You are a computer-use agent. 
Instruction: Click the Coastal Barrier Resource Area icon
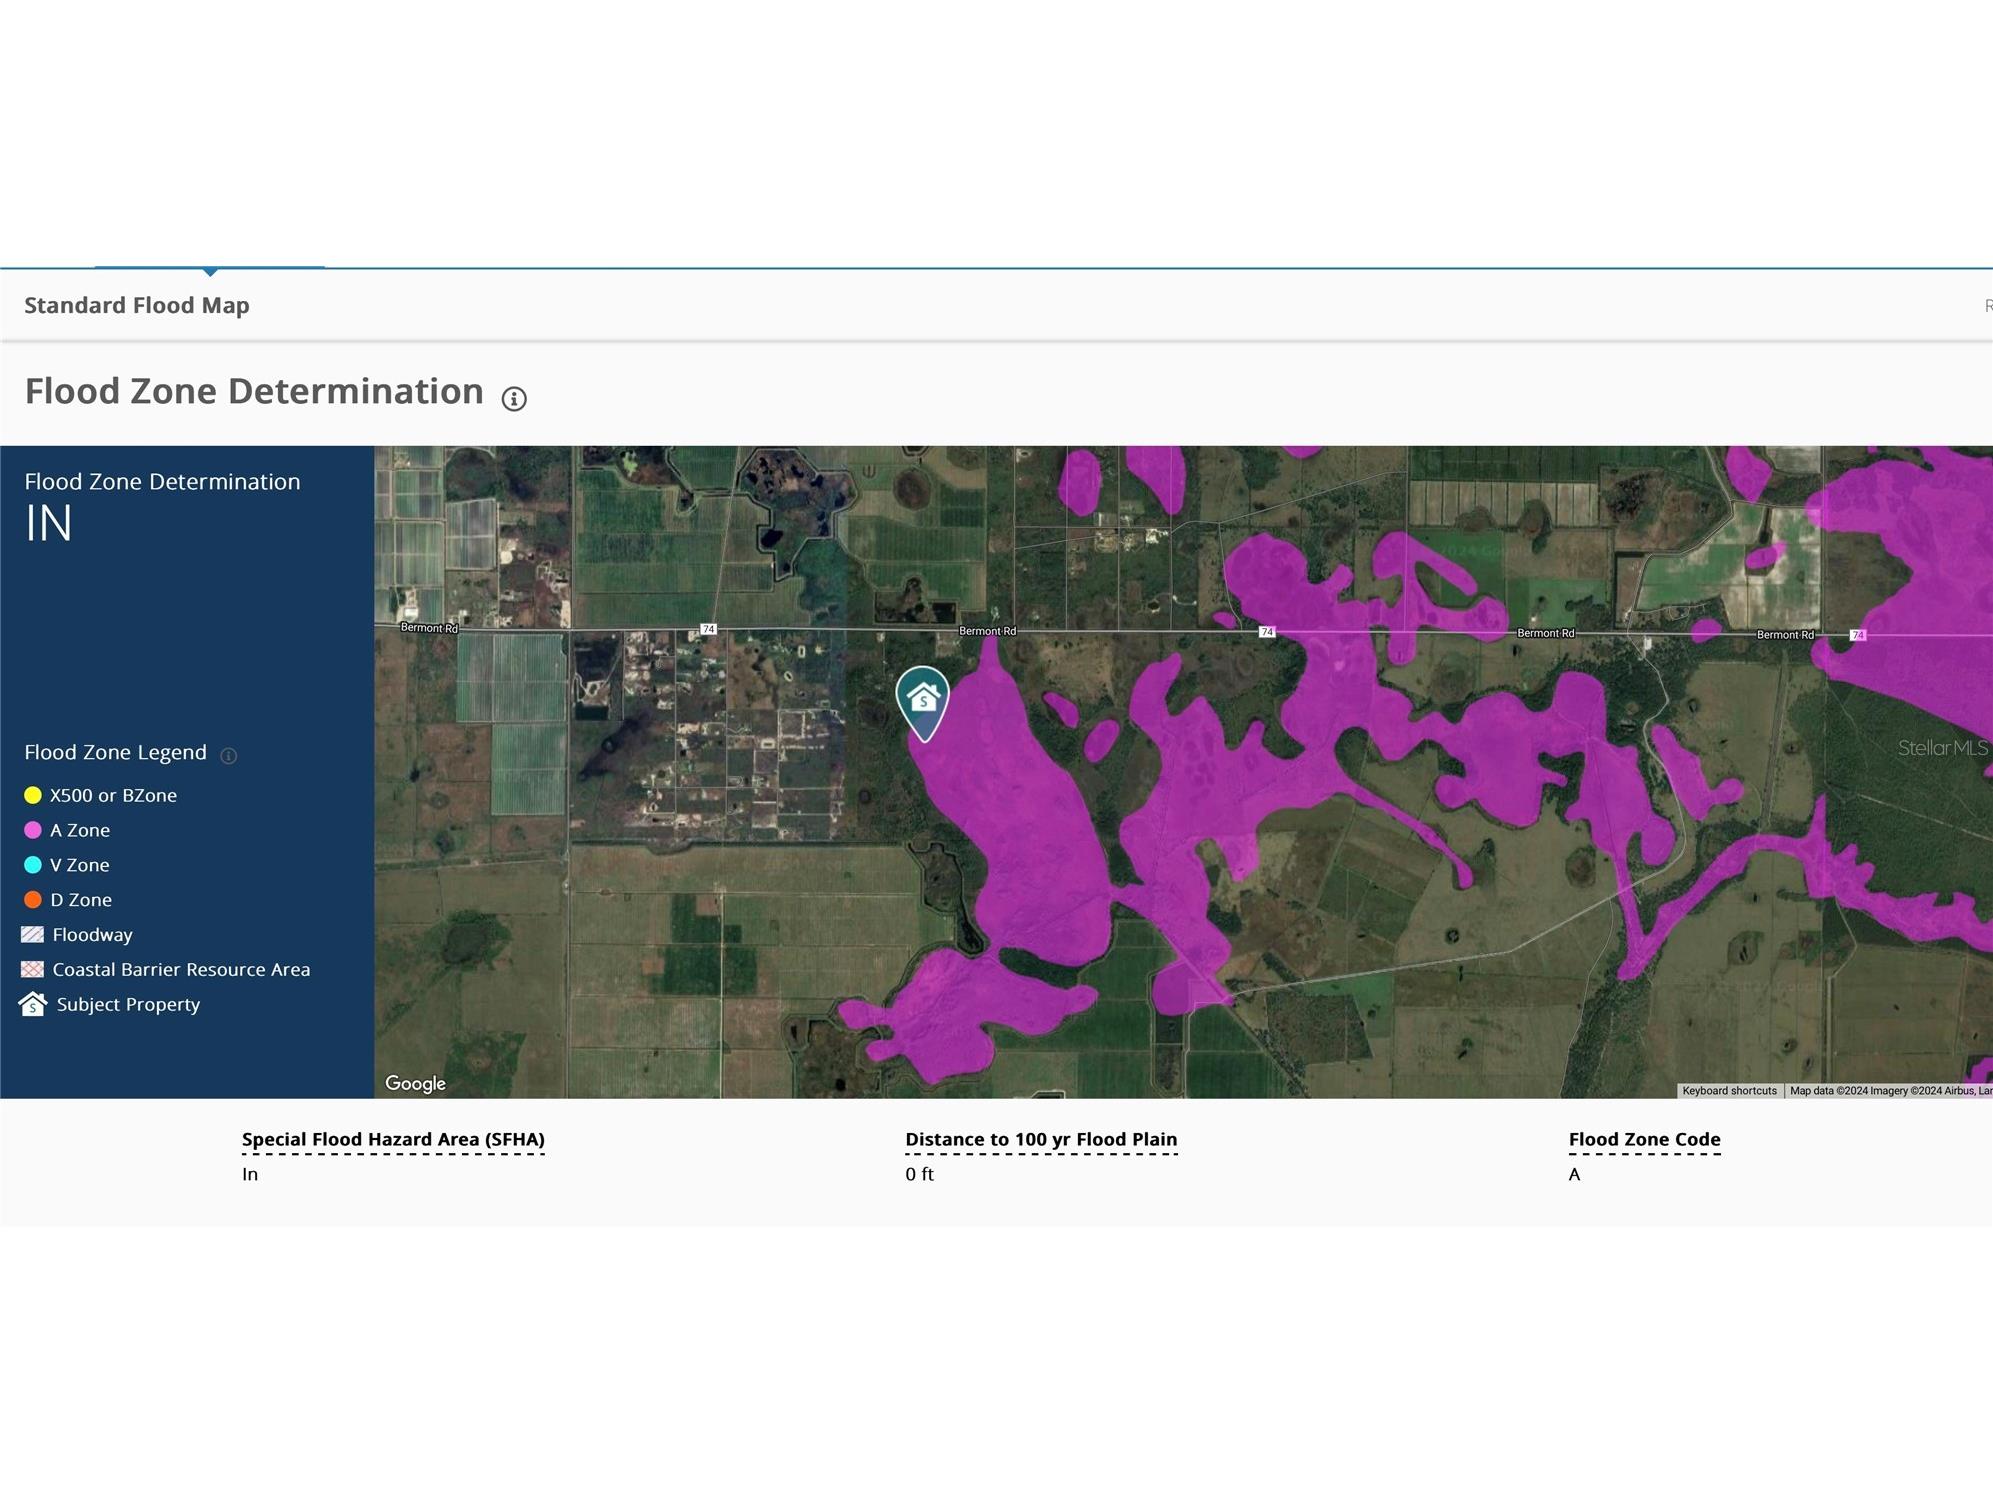click(x=32, y=969)
